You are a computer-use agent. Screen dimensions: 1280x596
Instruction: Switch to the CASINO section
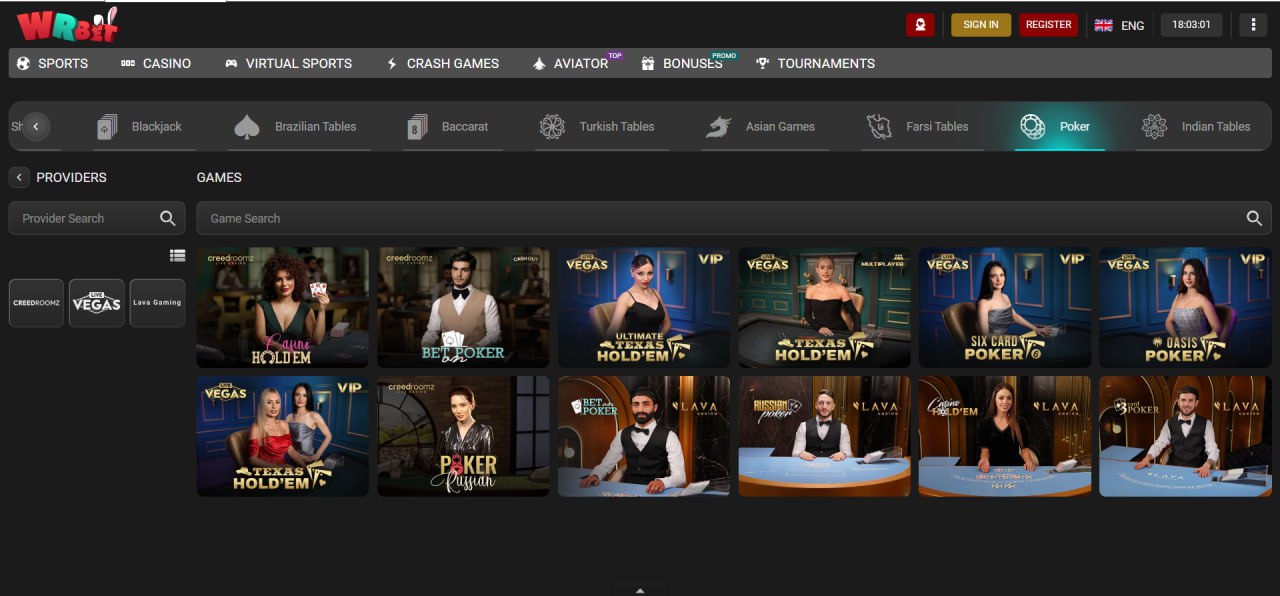[155, 63]
